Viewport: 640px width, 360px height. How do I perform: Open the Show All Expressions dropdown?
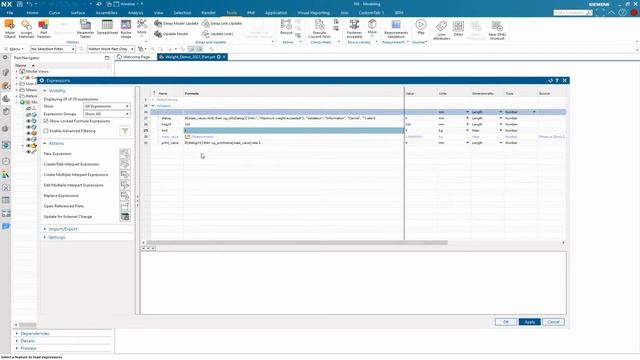pyautogui.click(x=107, y=106)
